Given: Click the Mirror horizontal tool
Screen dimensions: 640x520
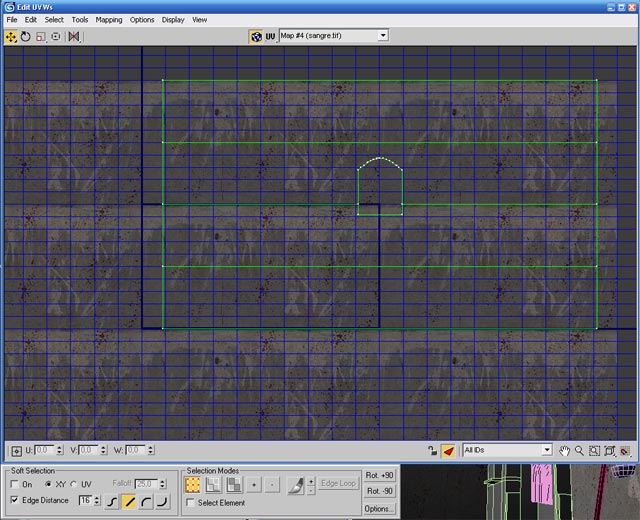Looking at the screenshot, I should [x=74, y=37].
